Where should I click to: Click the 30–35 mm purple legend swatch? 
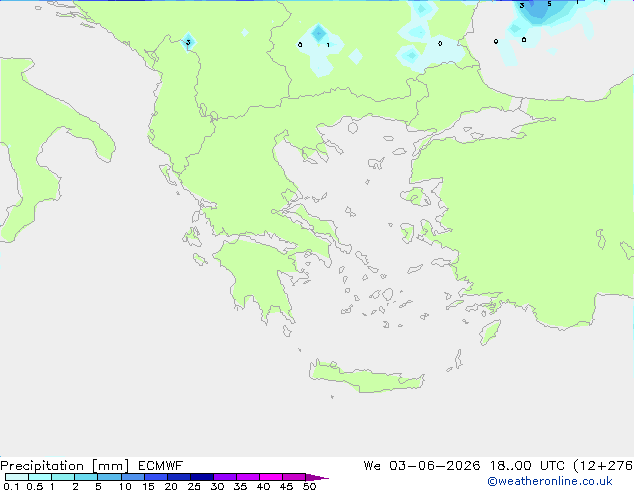(224, 477)
